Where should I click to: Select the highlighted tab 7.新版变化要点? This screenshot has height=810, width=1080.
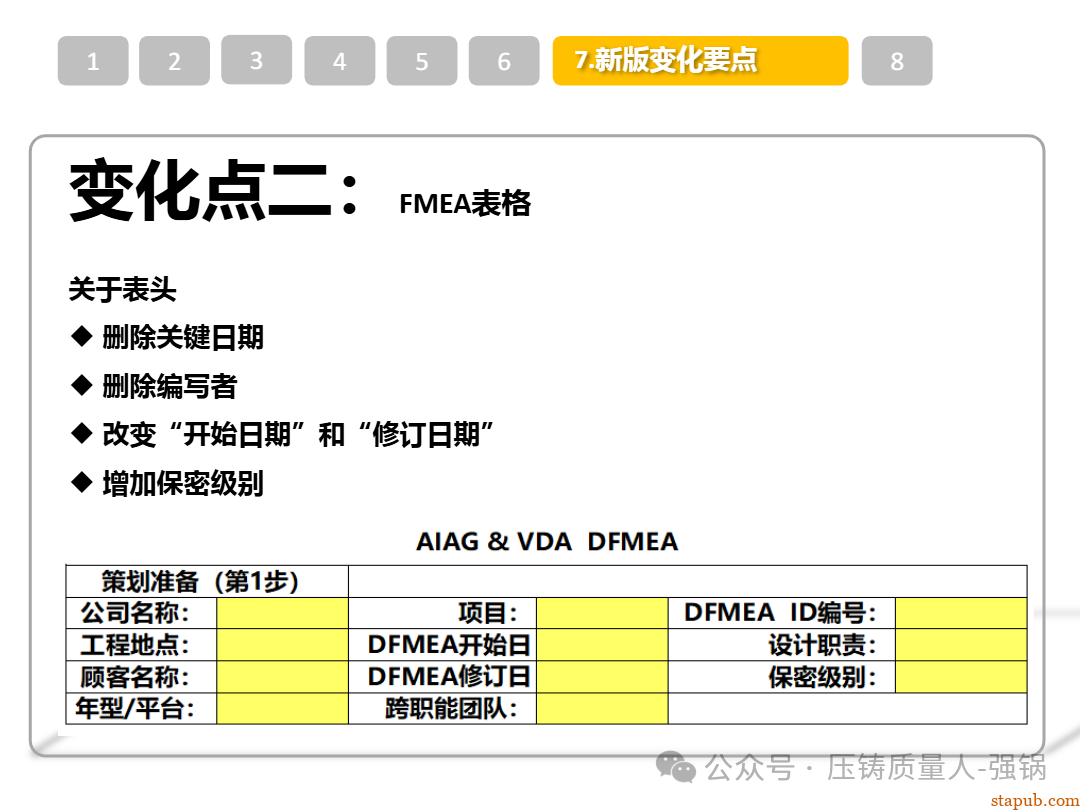point(700,61)
